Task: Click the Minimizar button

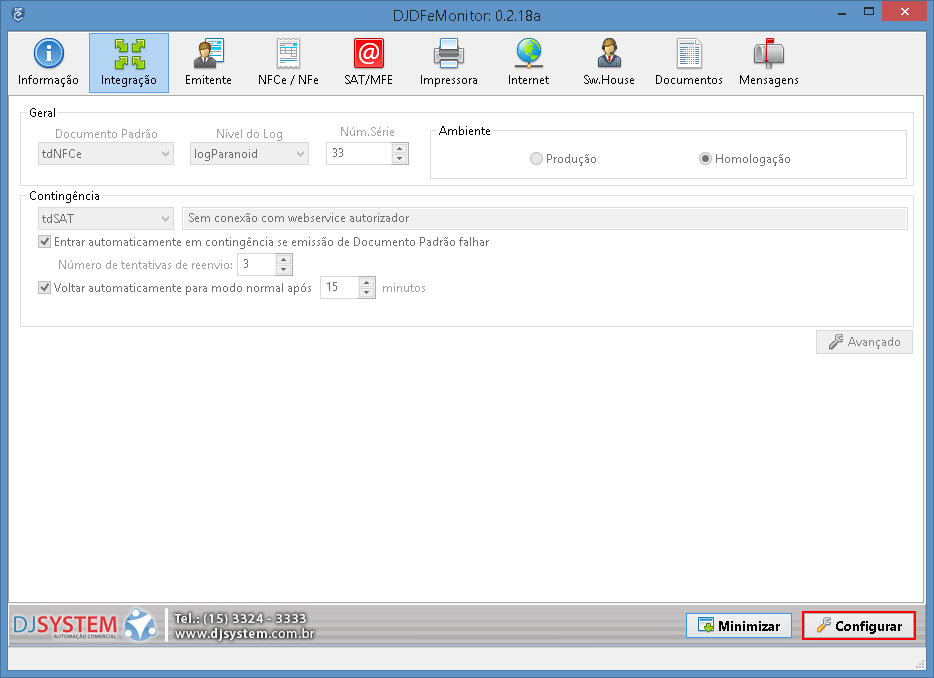Action: coord(739,626)
